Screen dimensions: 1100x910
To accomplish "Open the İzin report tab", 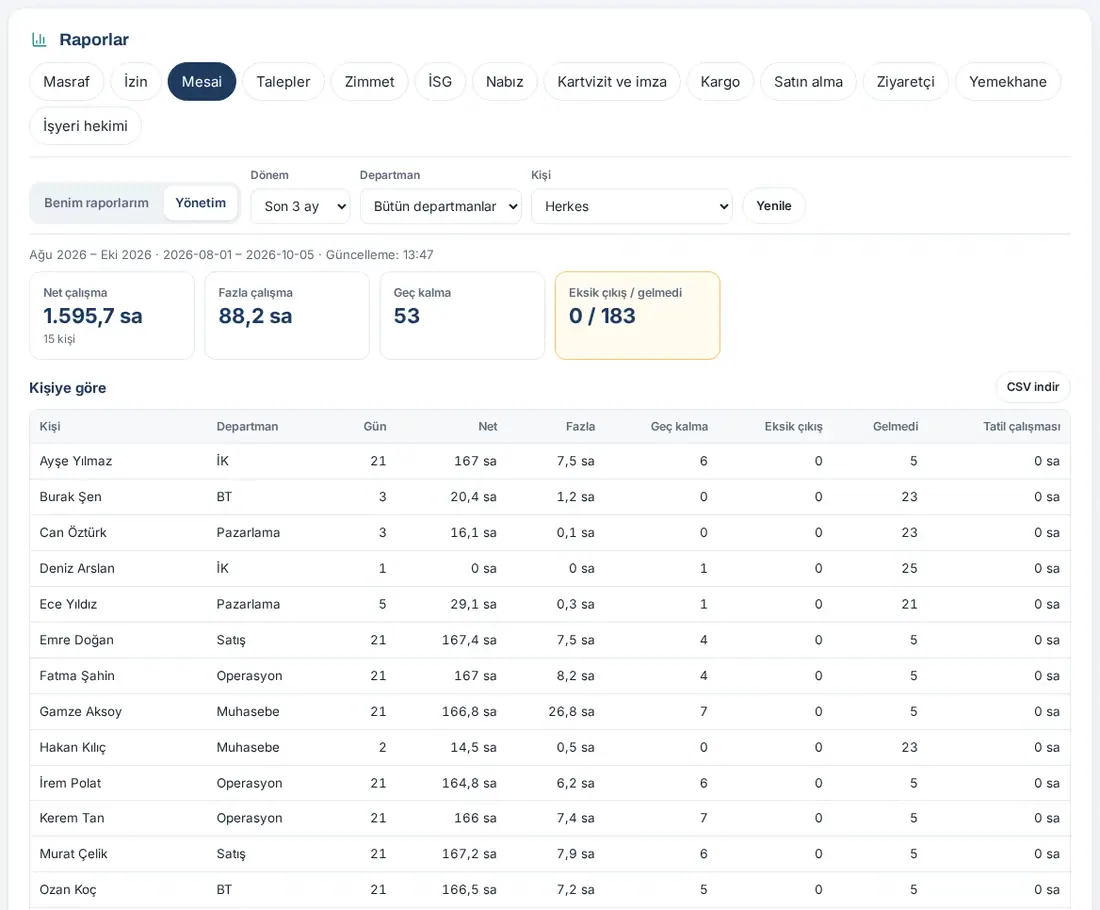I will tap(136, 81).
